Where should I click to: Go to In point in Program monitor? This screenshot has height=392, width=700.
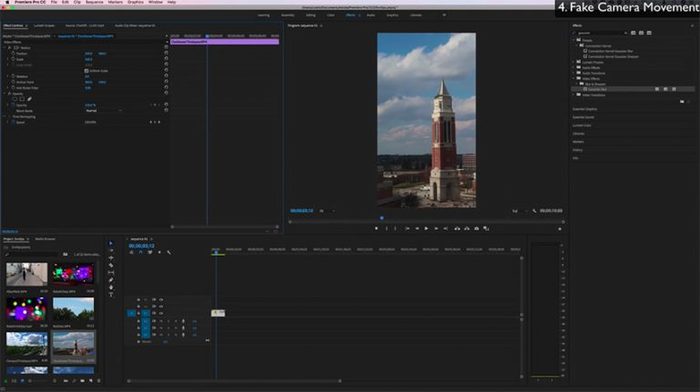[x=407, y=229]
